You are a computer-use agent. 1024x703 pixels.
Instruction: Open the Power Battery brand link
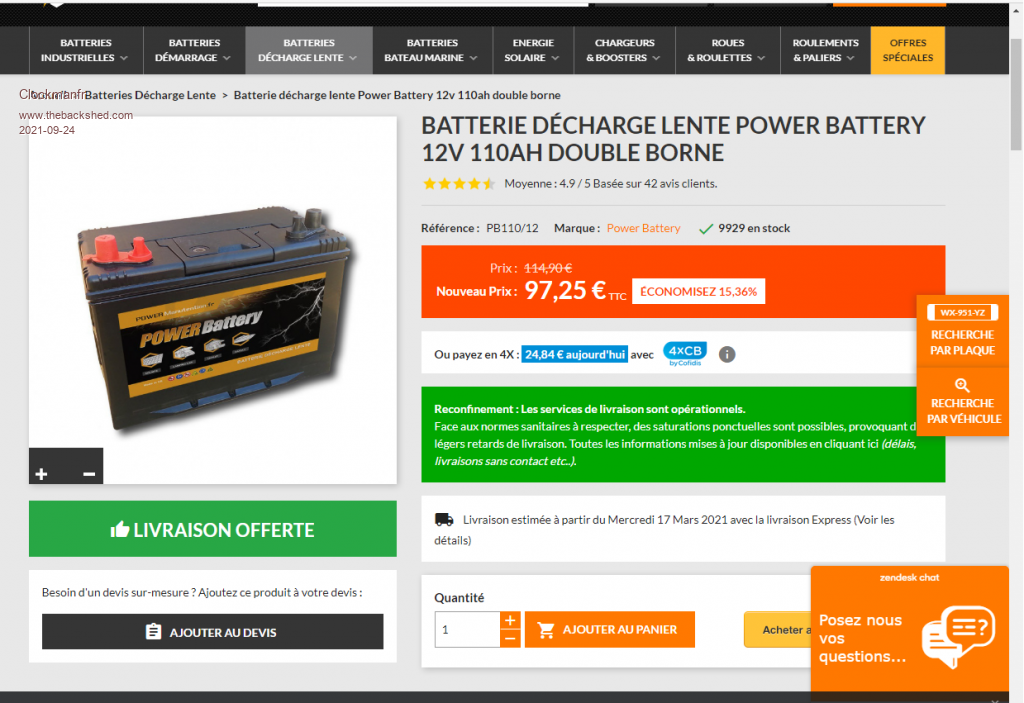[643, 228]
